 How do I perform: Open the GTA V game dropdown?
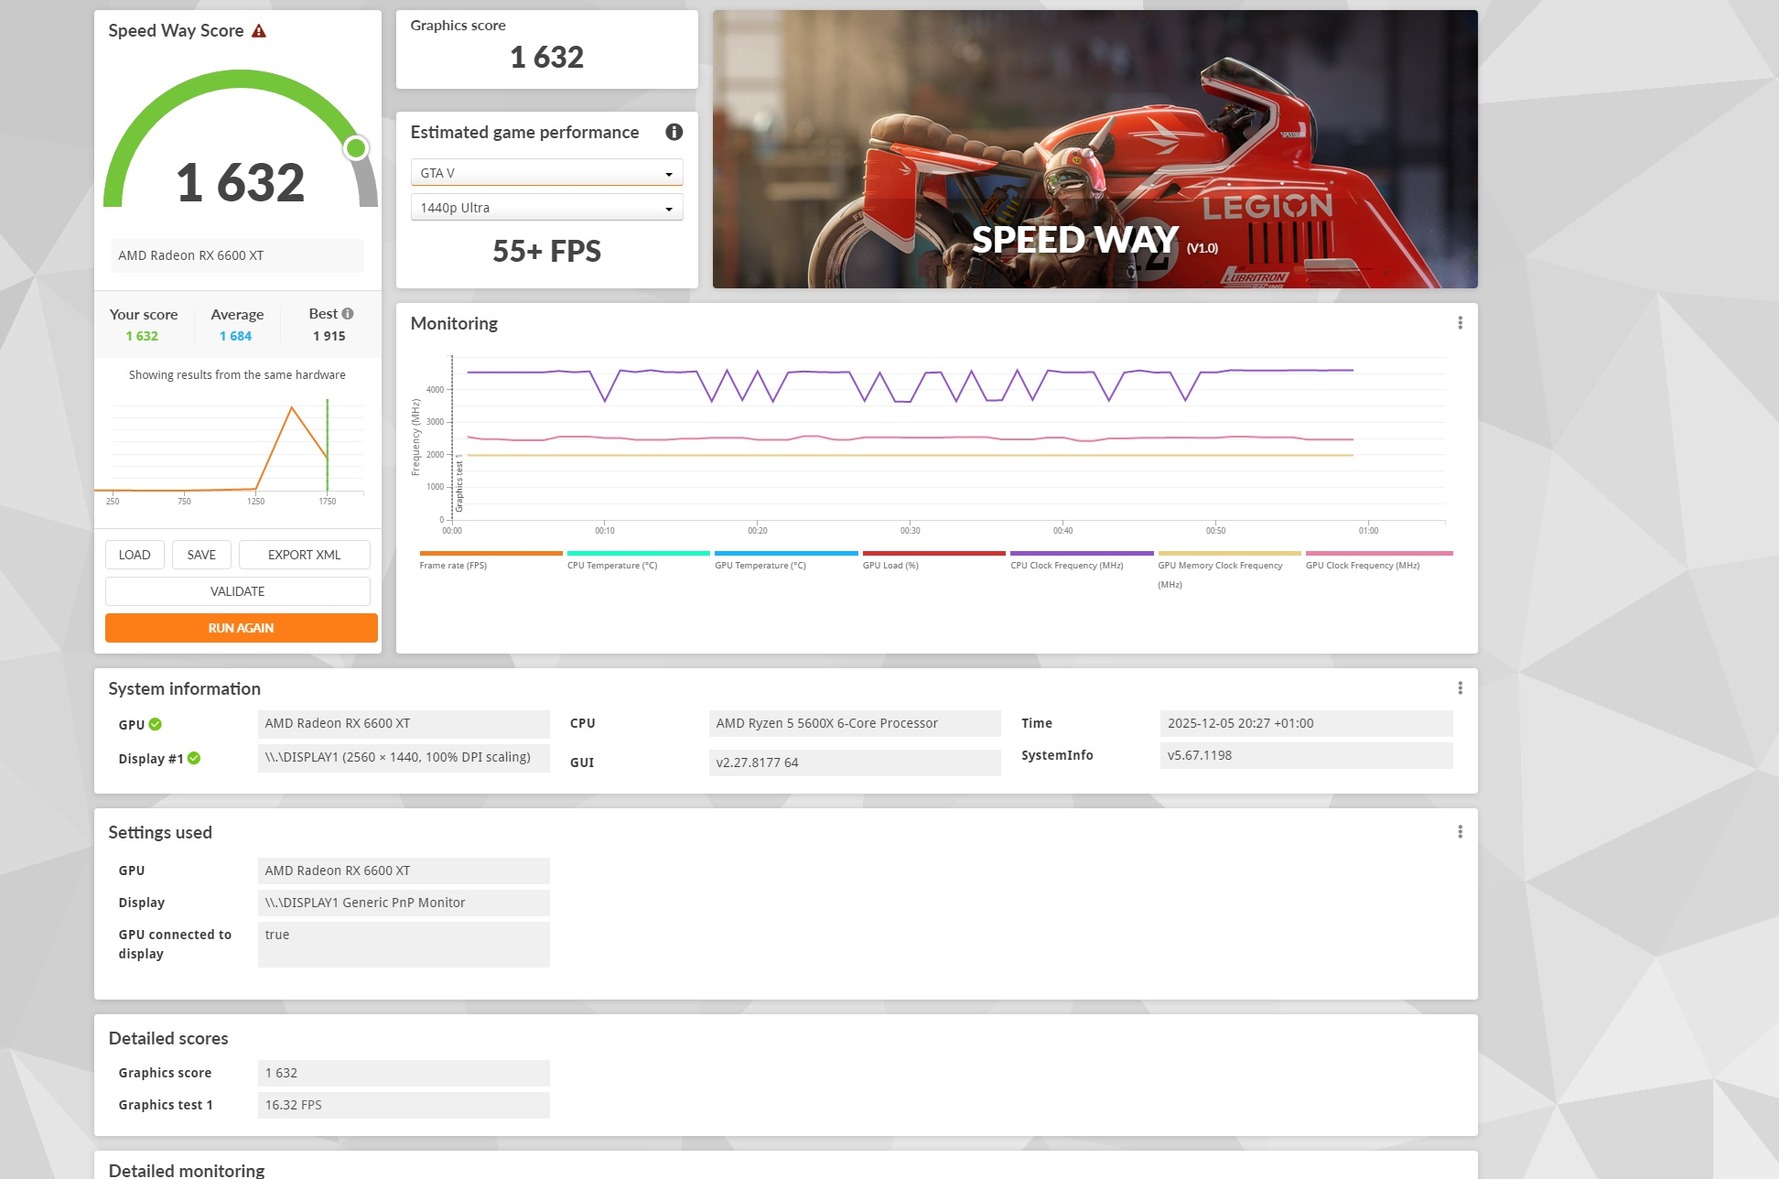tap(547, 173)
